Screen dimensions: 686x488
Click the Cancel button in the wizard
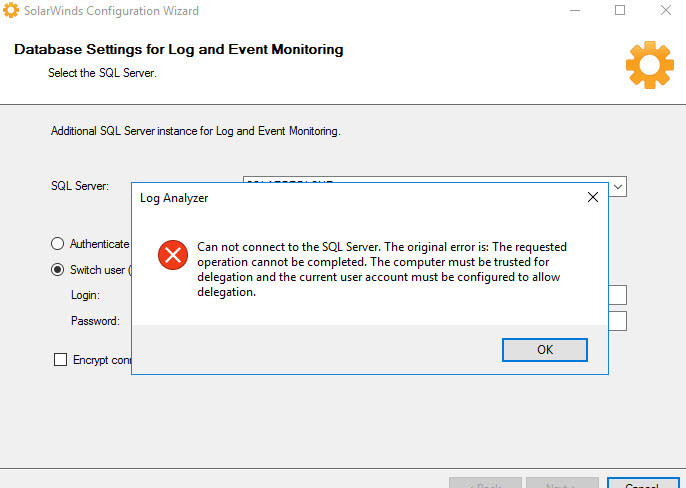click(643, 483)
